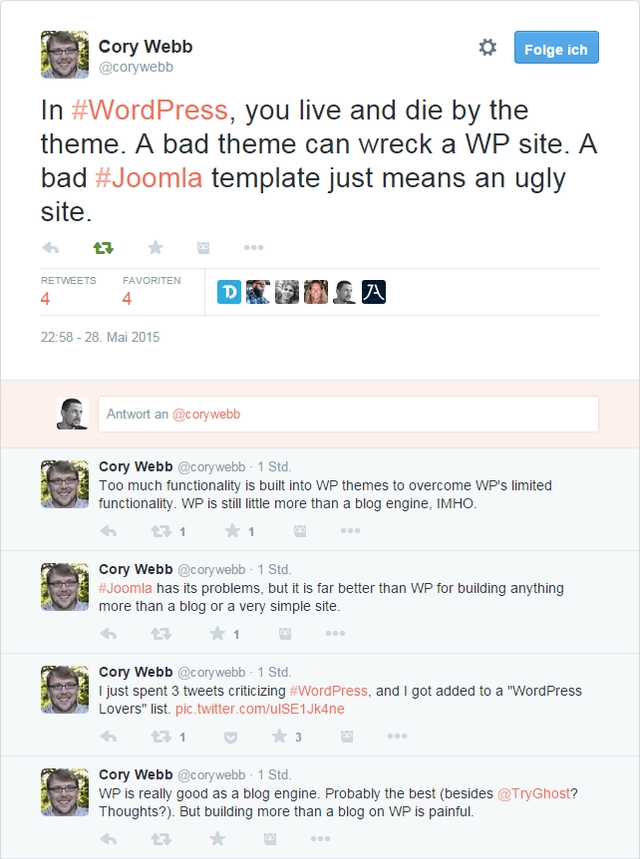The image size is (640, 859).
Task: Open the blue D avatar in retweeters list
Action: [x=229, y=291]
